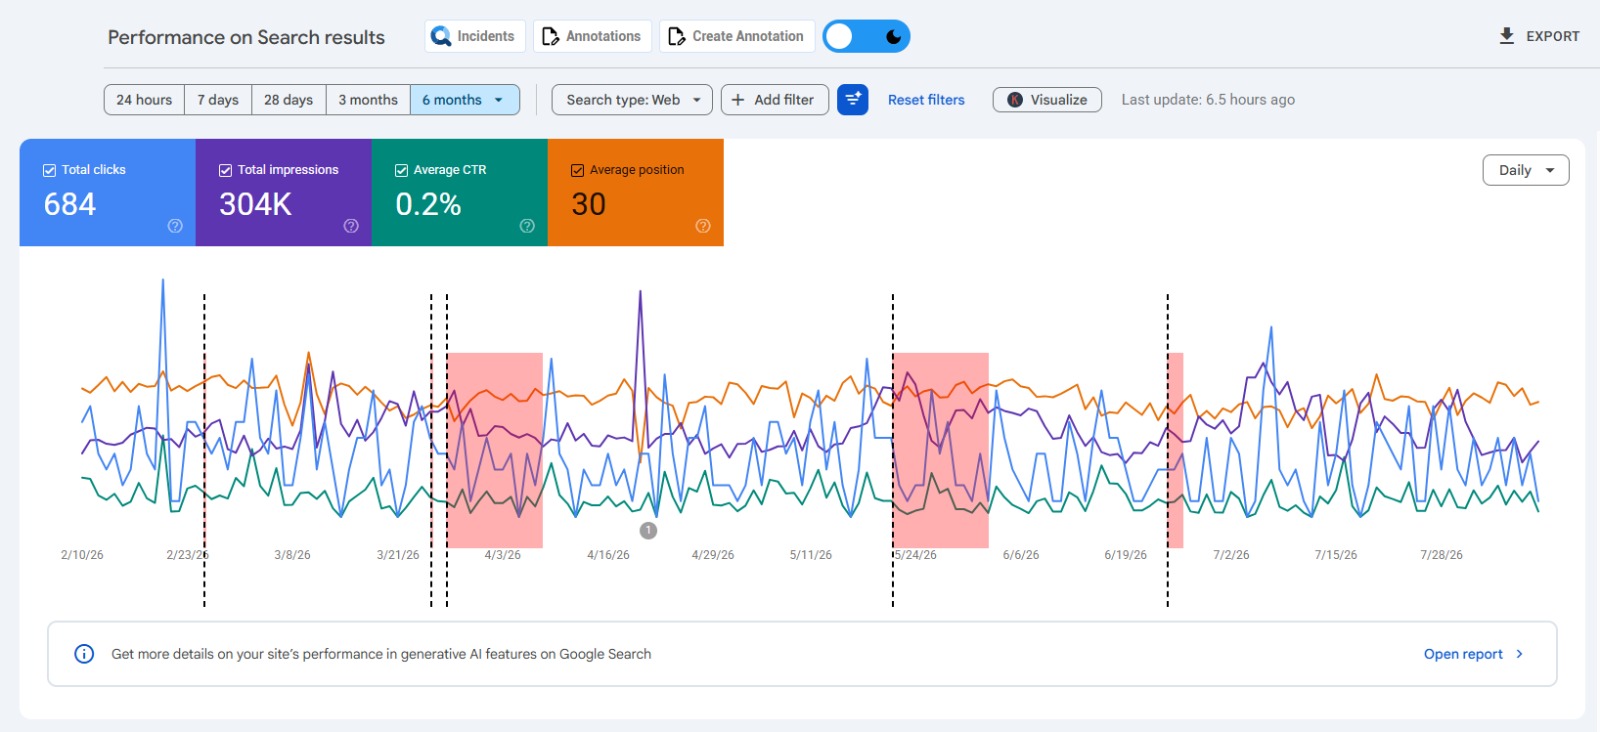Switch to the 3 months range
The image size is (1600, 732).
click(368, 100)
